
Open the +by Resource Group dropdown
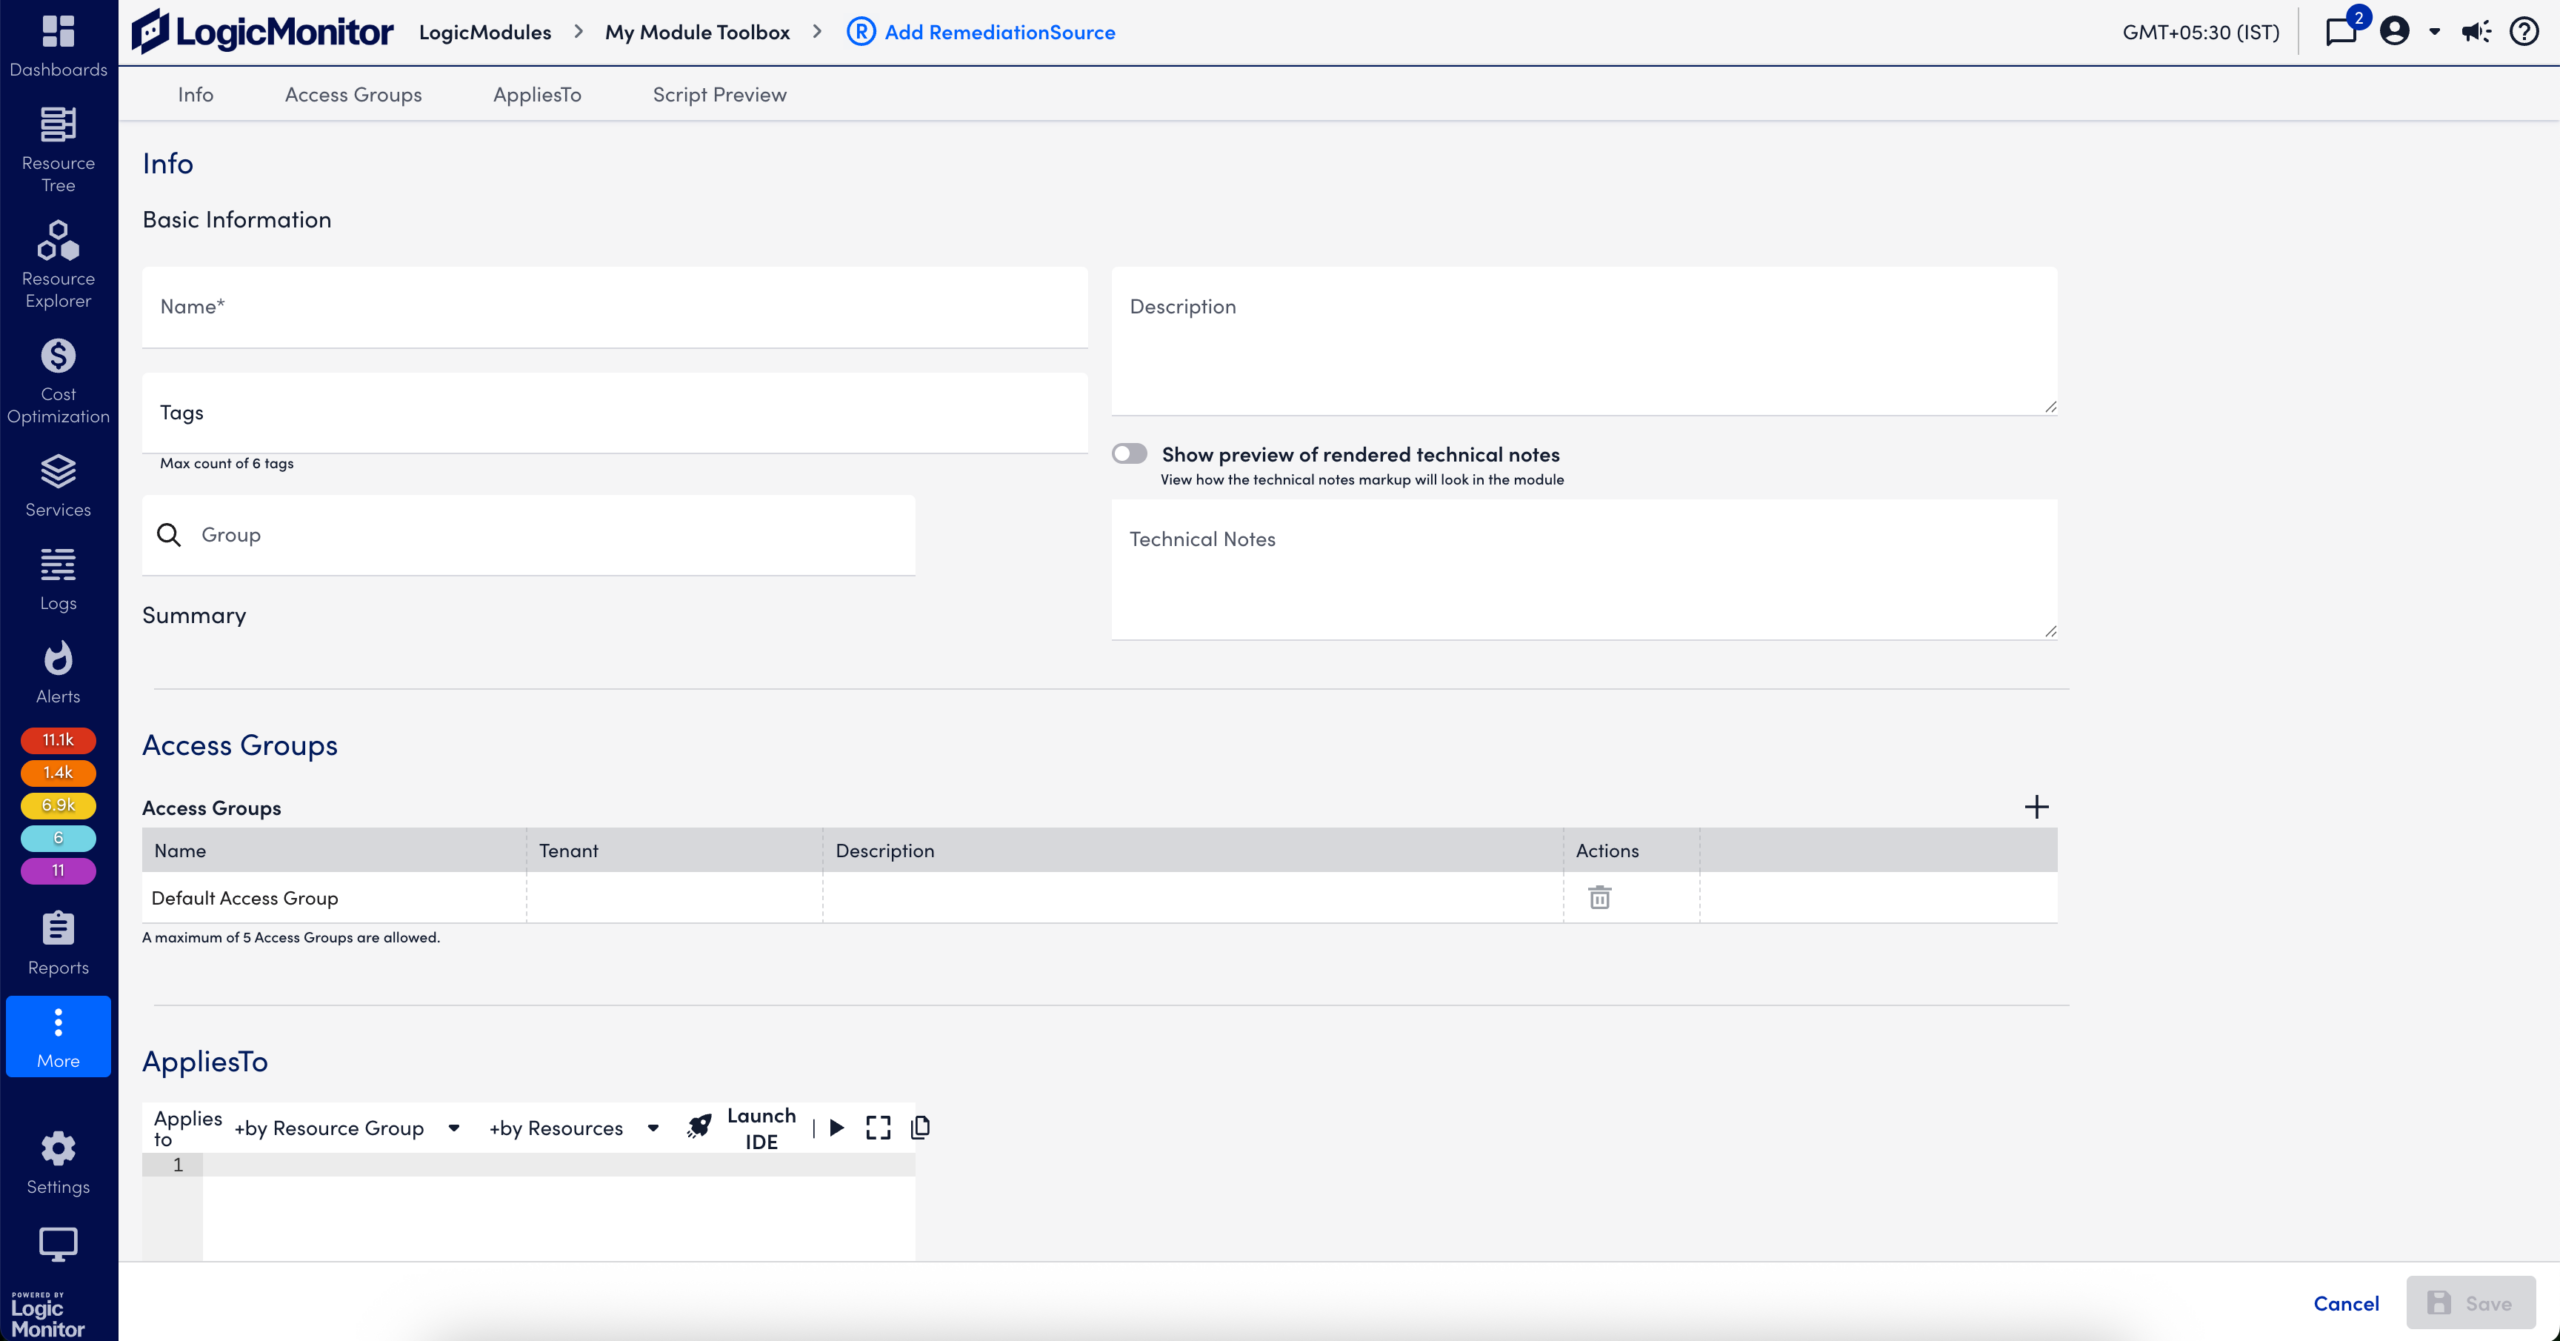(347, 1128)
